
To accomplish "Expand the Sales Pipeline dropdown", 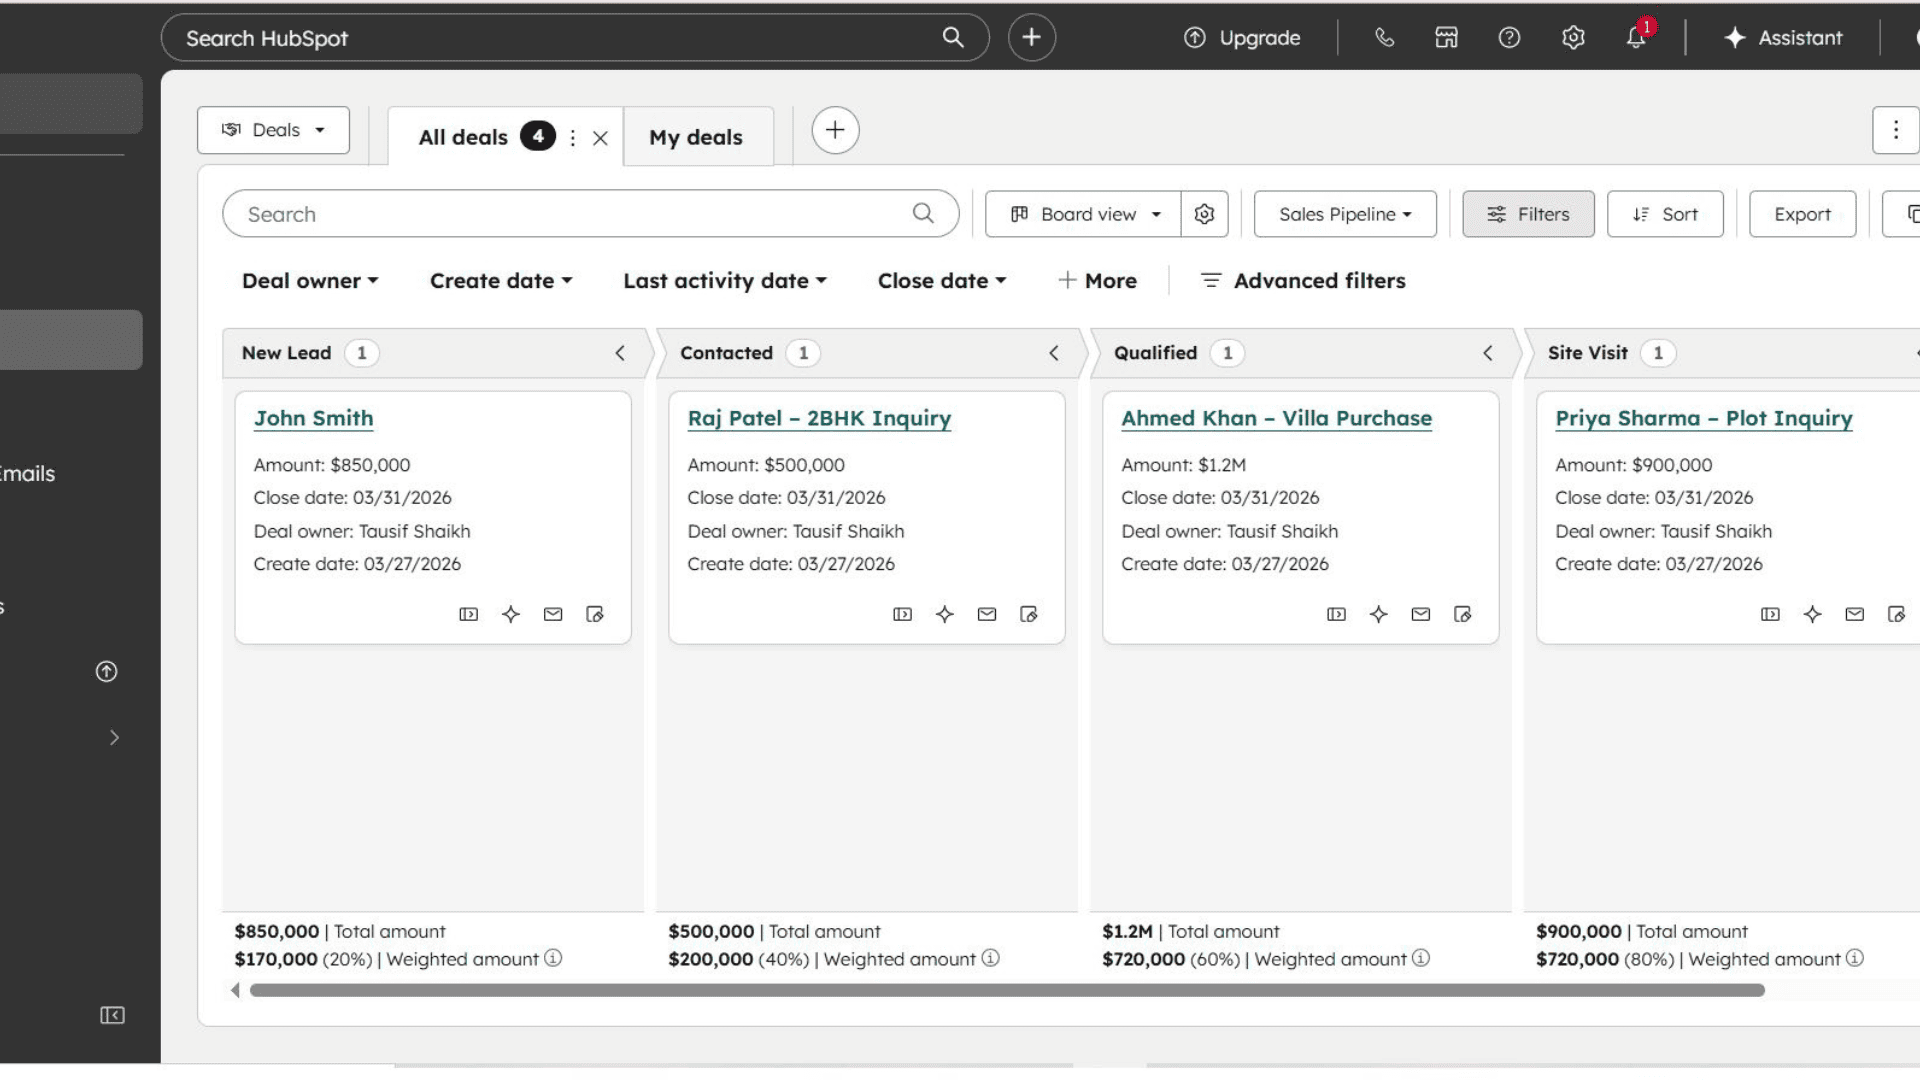I will click(x=1345, y=214).
